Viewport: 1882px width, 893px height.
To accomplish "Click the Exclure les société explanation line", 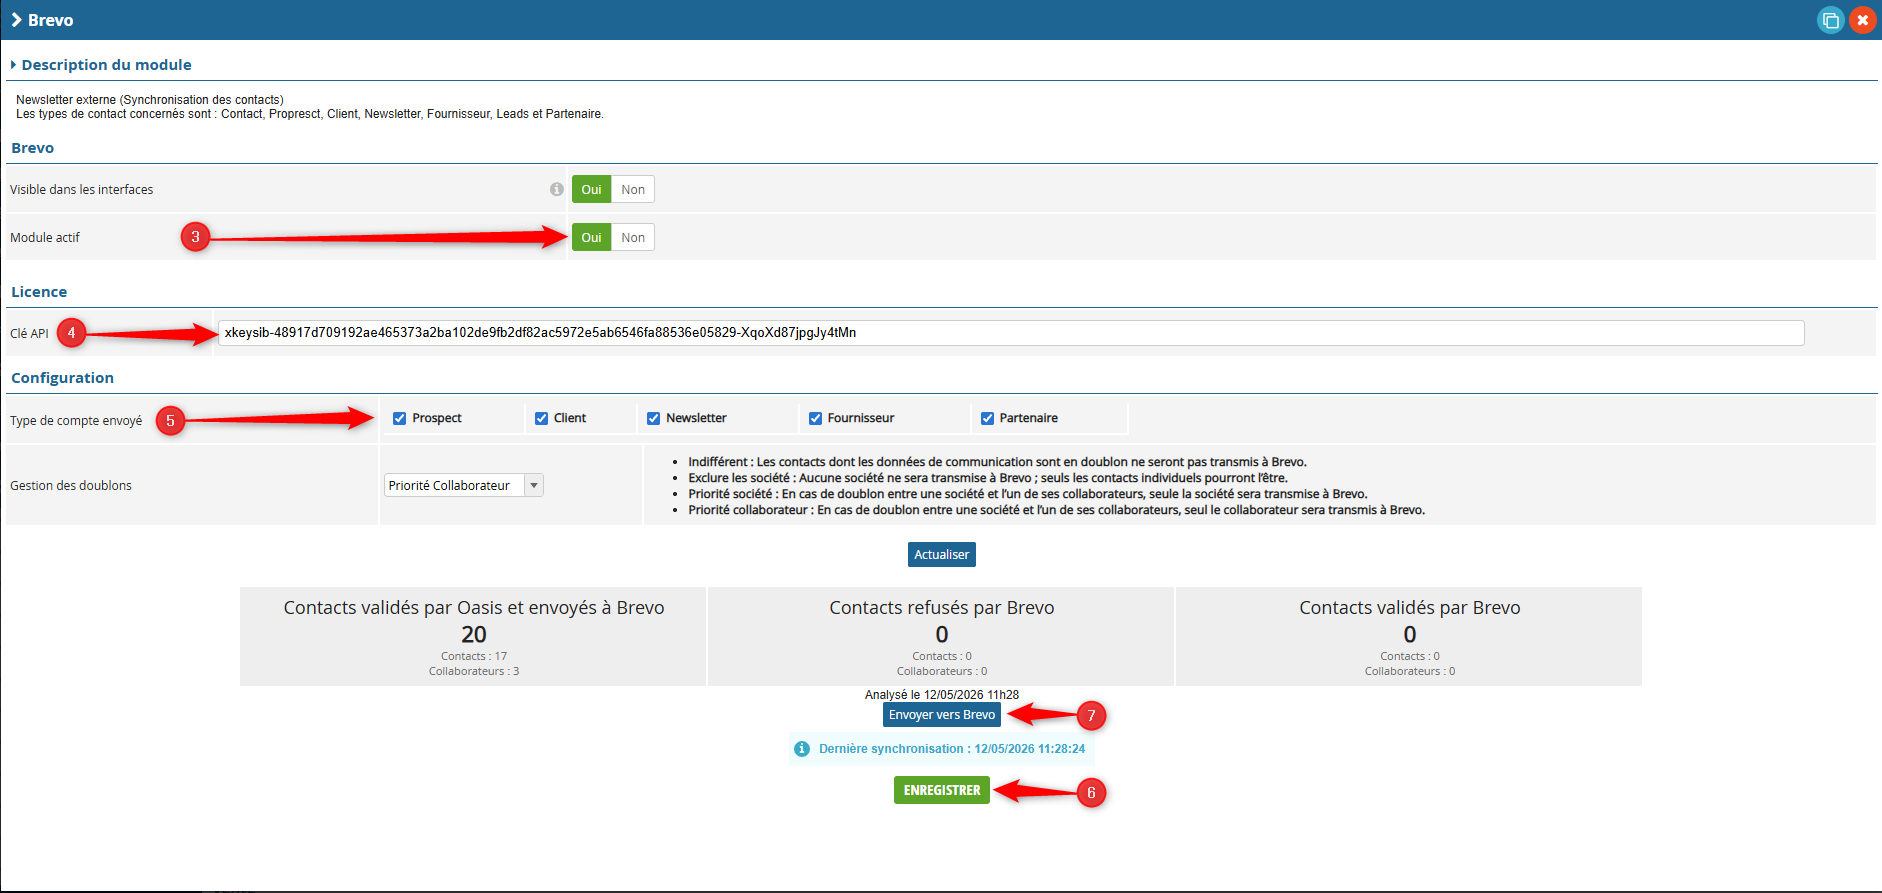I will [988, 478].
